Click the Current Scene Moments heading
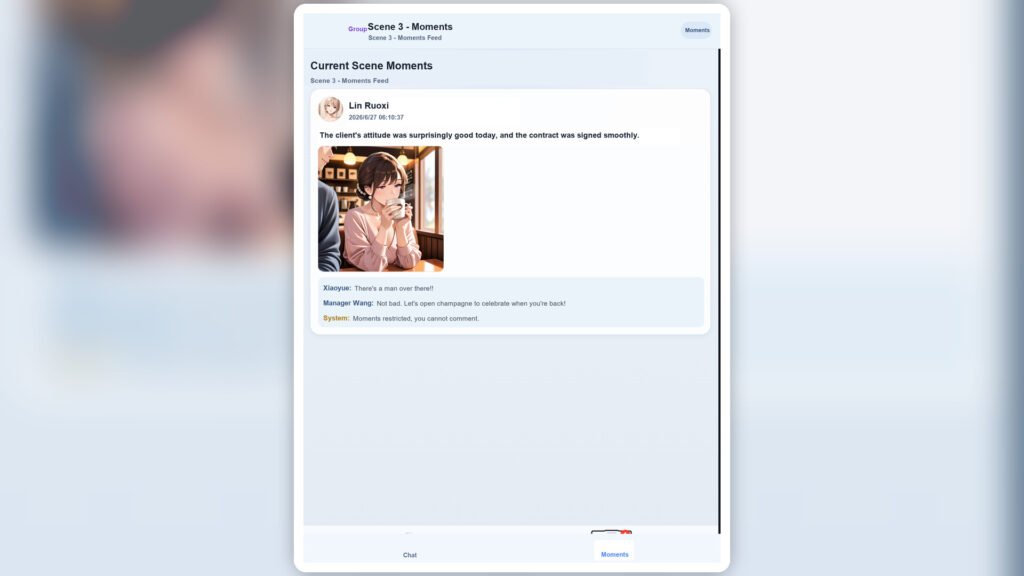 pyautogui.click(x=371, y=65)
